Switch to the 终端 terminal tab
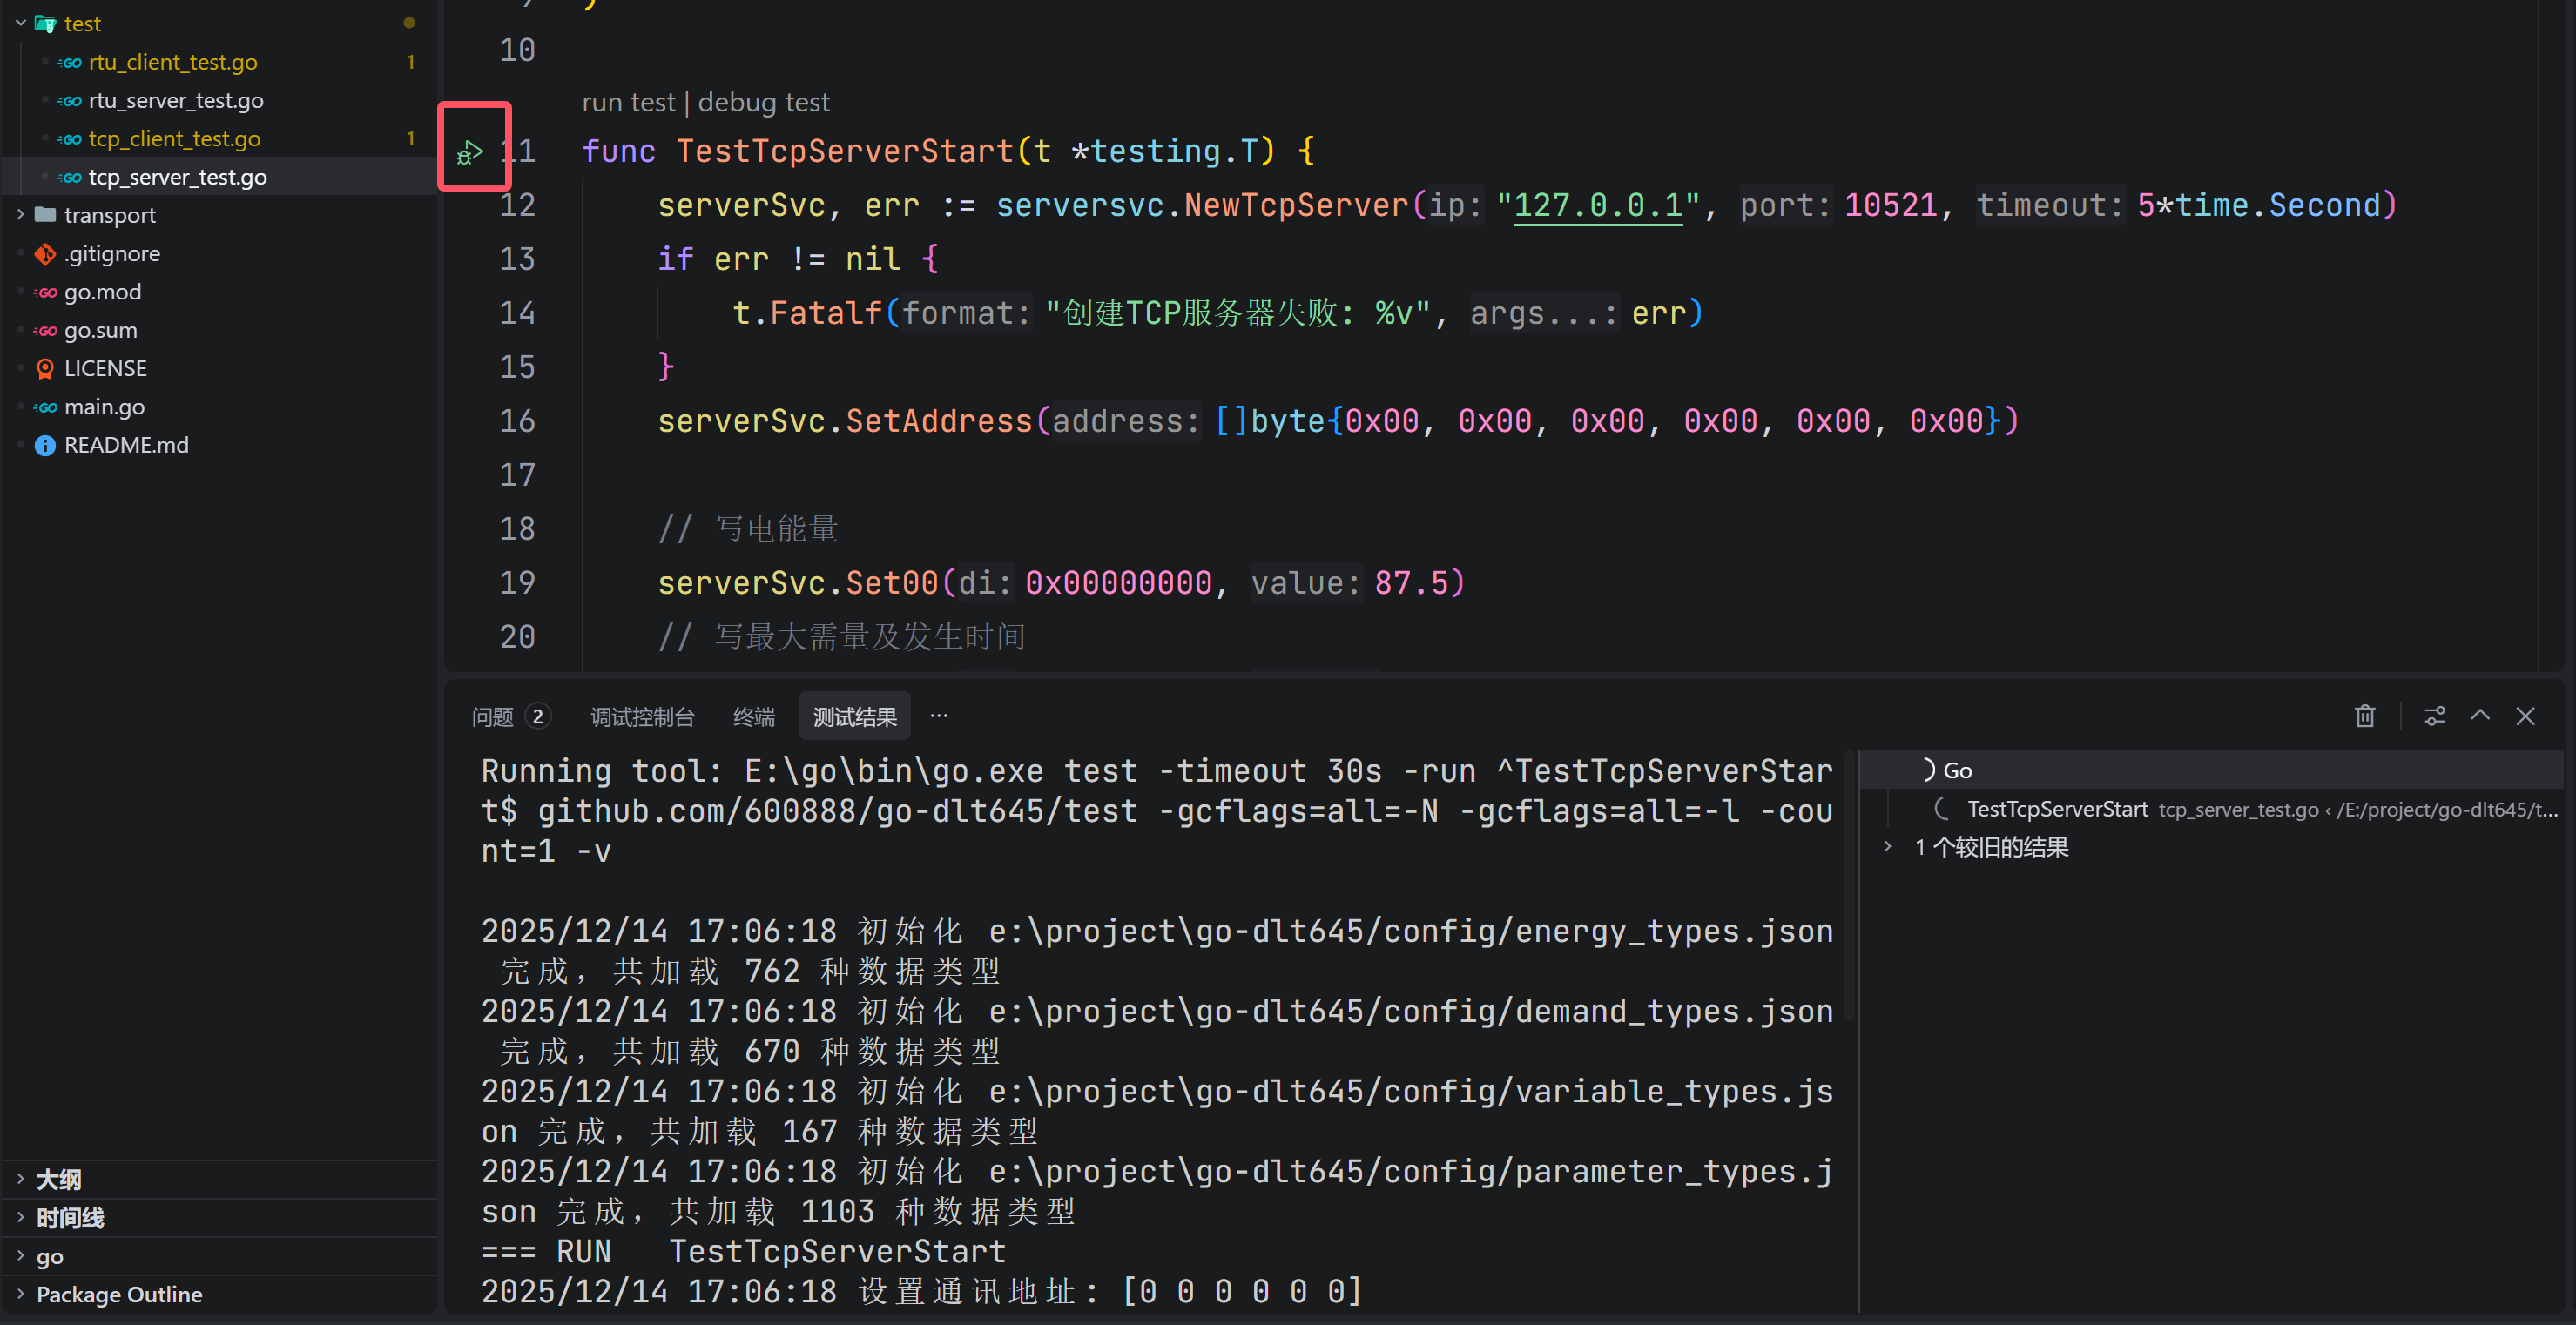The height and width of the screenshot is (1325, 2576). (753, 716)
